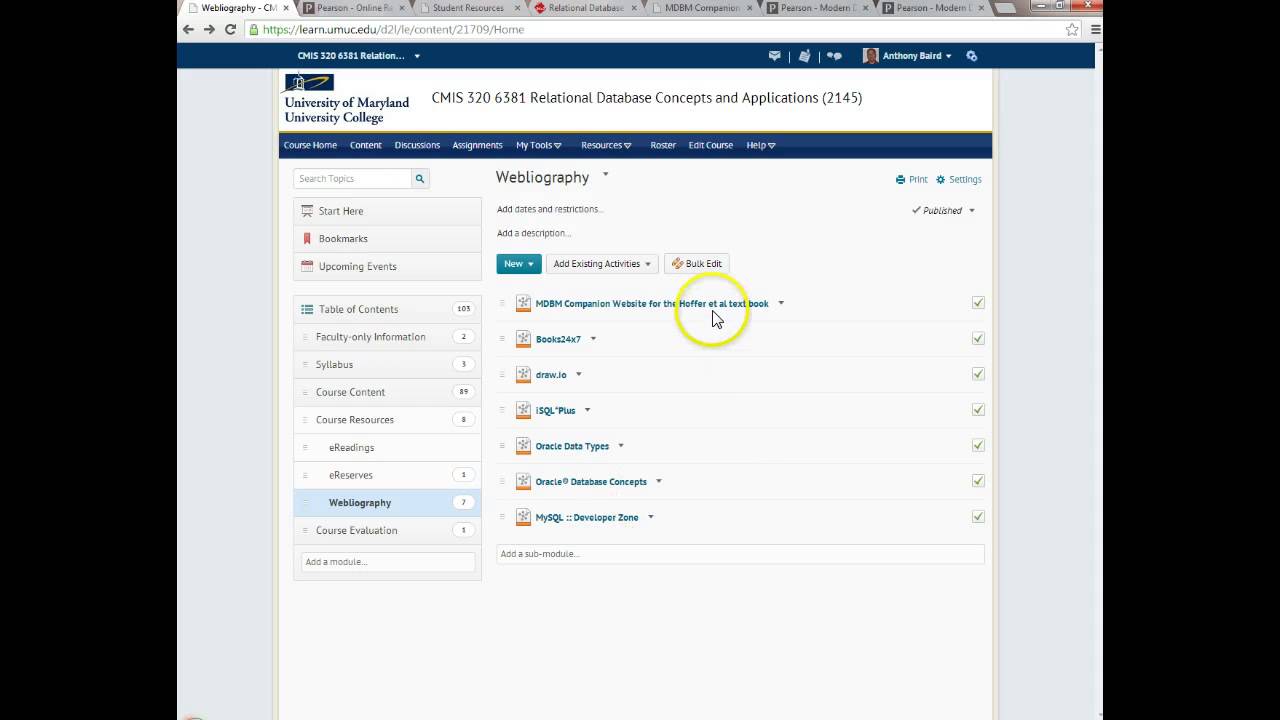Open the Chrome menu icon
The width and height of the screenshot is (1280, 720).
click(x=1096, y=30)
